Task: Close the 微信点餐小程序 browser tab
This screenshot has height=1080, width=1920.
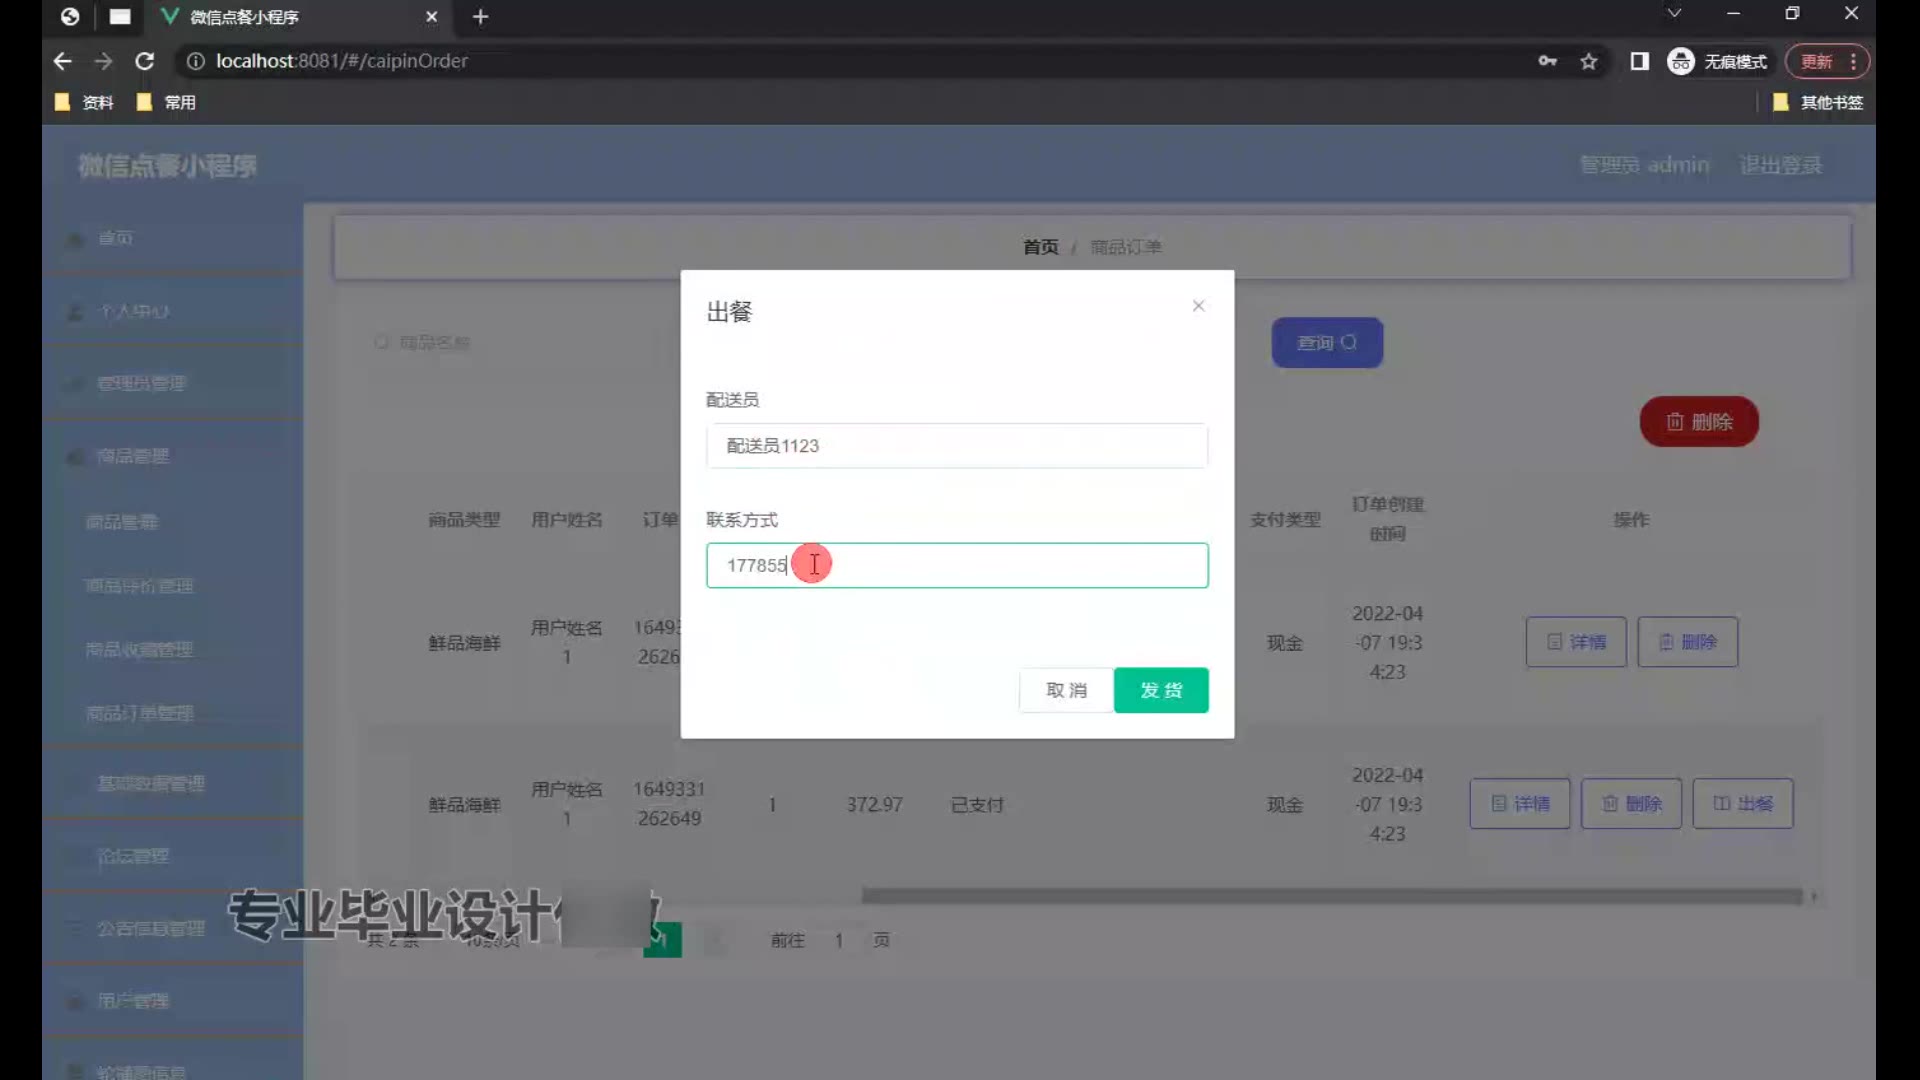Action: coord(432,17)
